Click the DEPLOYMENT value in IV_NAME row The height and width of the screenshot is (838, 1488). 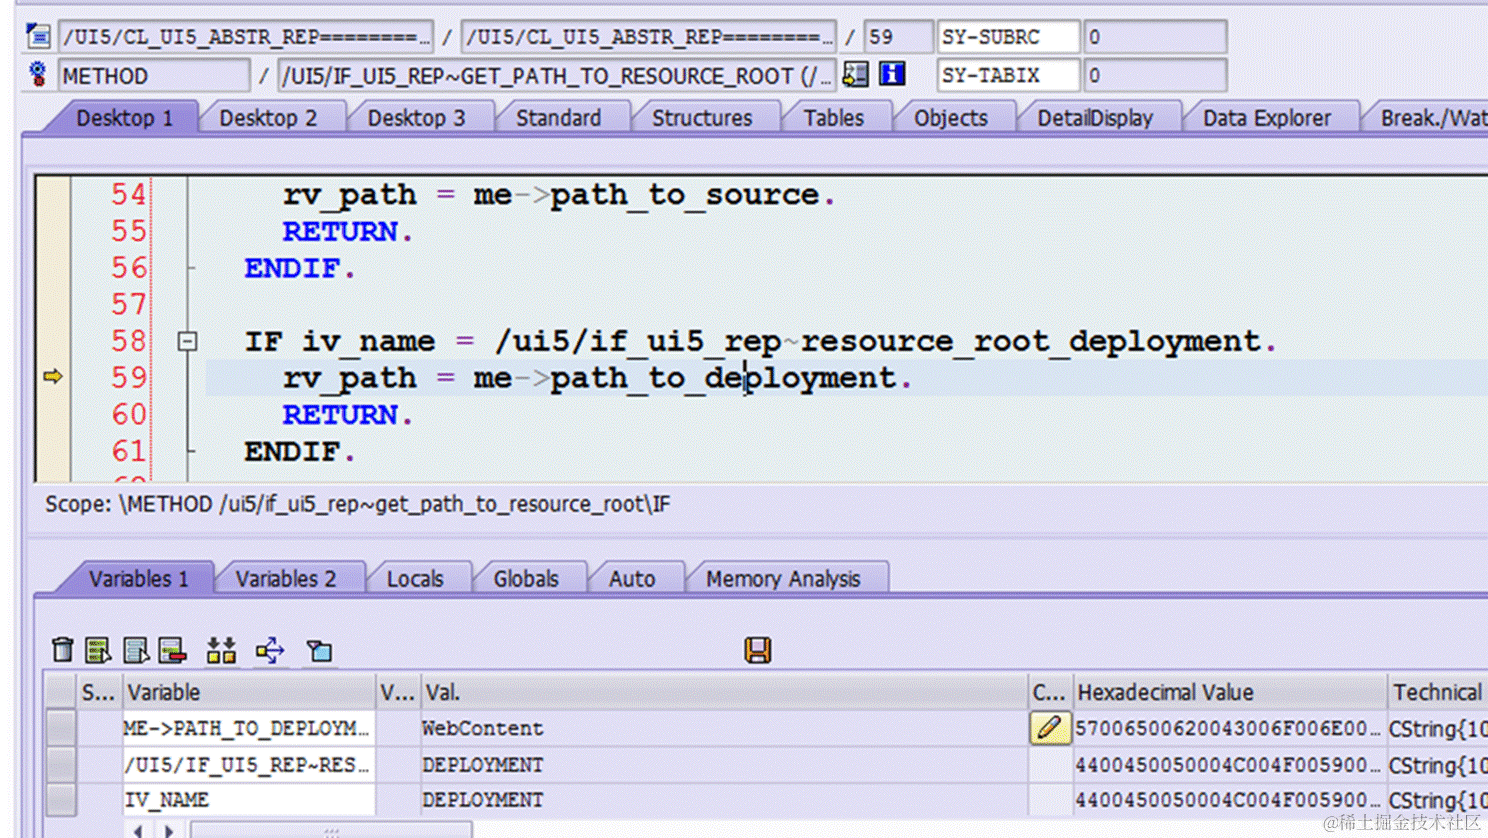(724, 800)
